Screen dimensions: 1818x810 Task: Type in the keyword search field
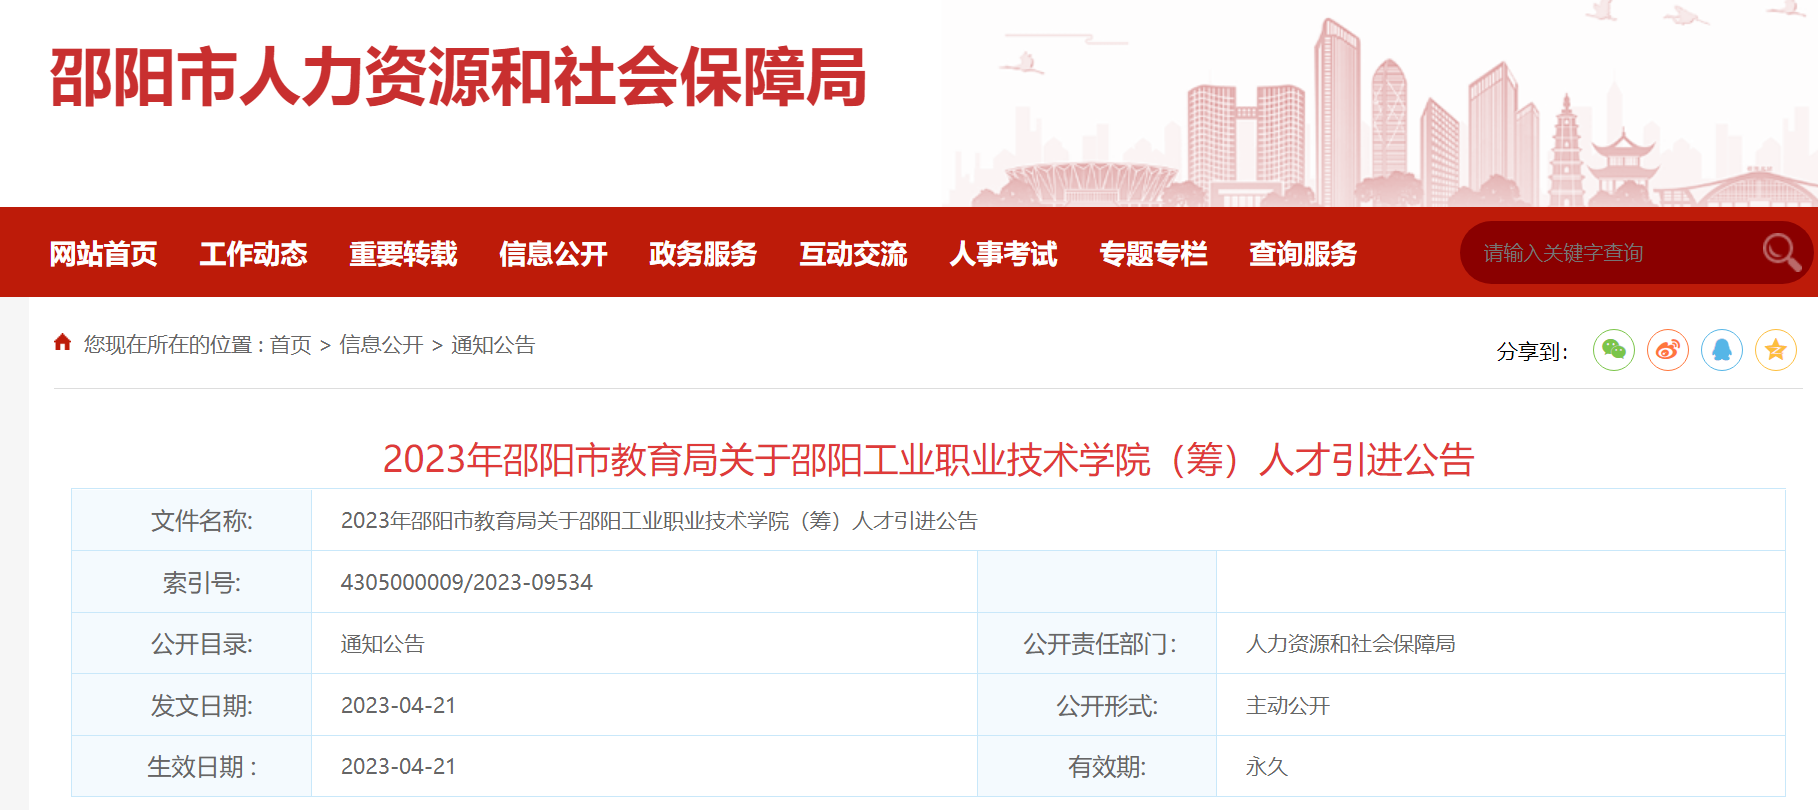pyautogui.click(x=1610, y=253)
